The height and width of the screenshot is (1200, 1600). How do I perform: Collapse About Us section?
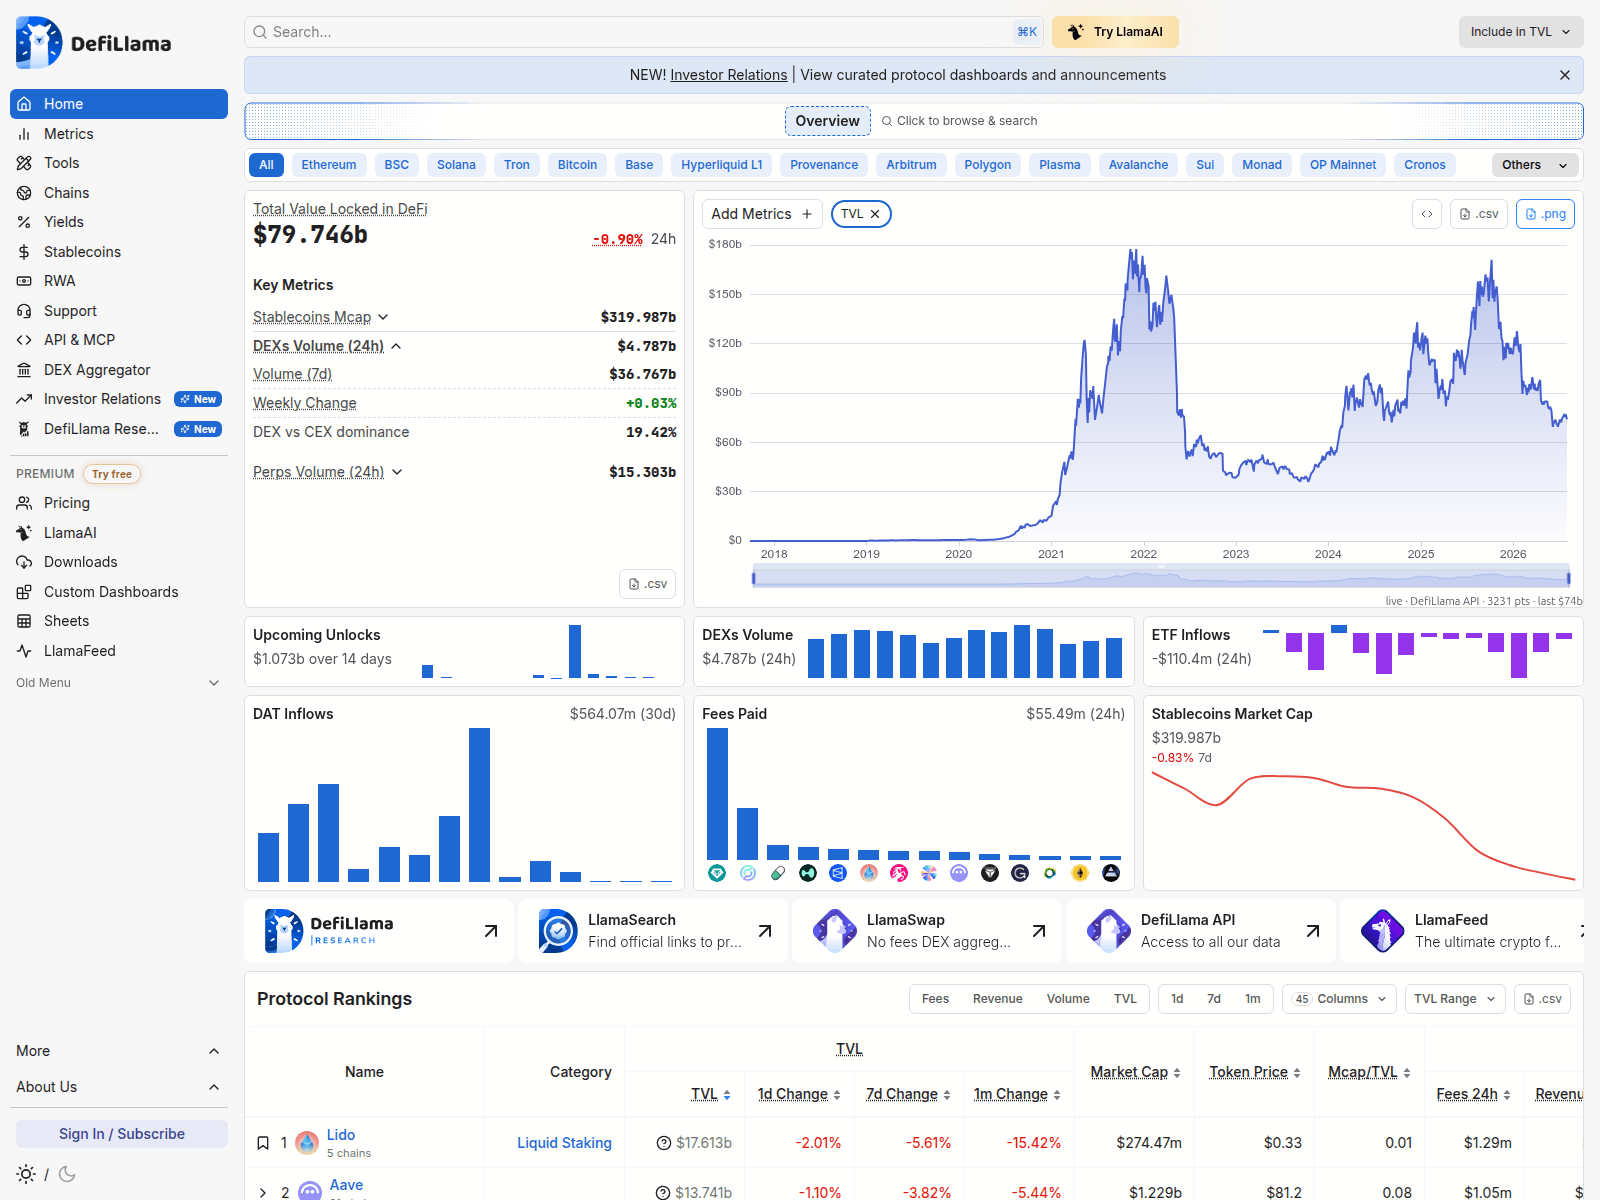tap(119, 1087)
